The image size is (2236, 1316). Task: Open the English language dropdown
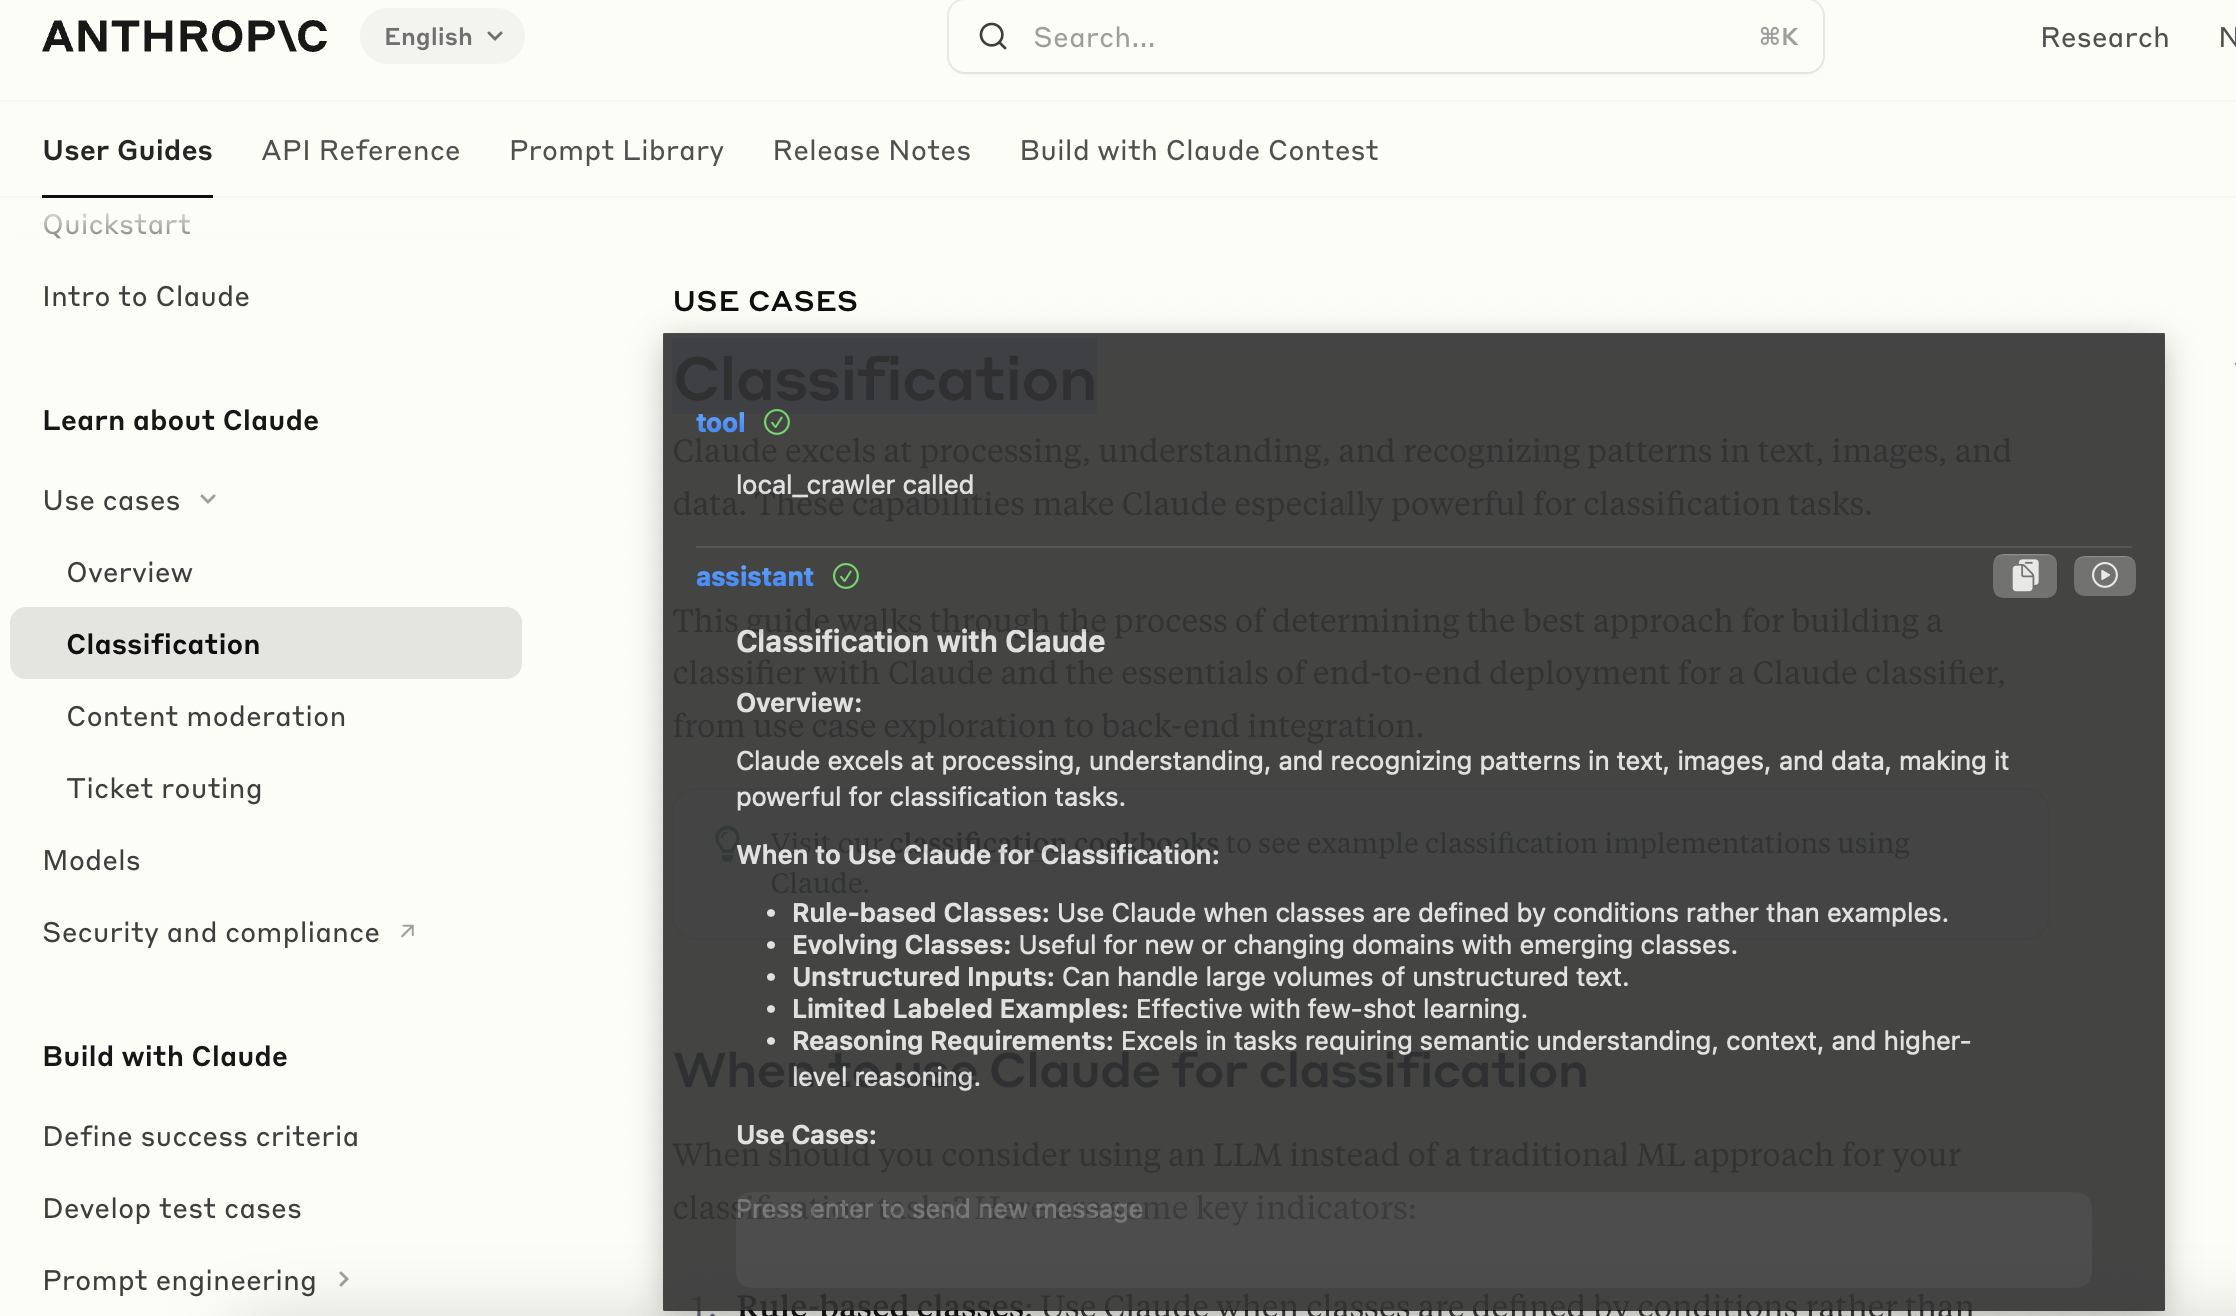click(442, 36)
